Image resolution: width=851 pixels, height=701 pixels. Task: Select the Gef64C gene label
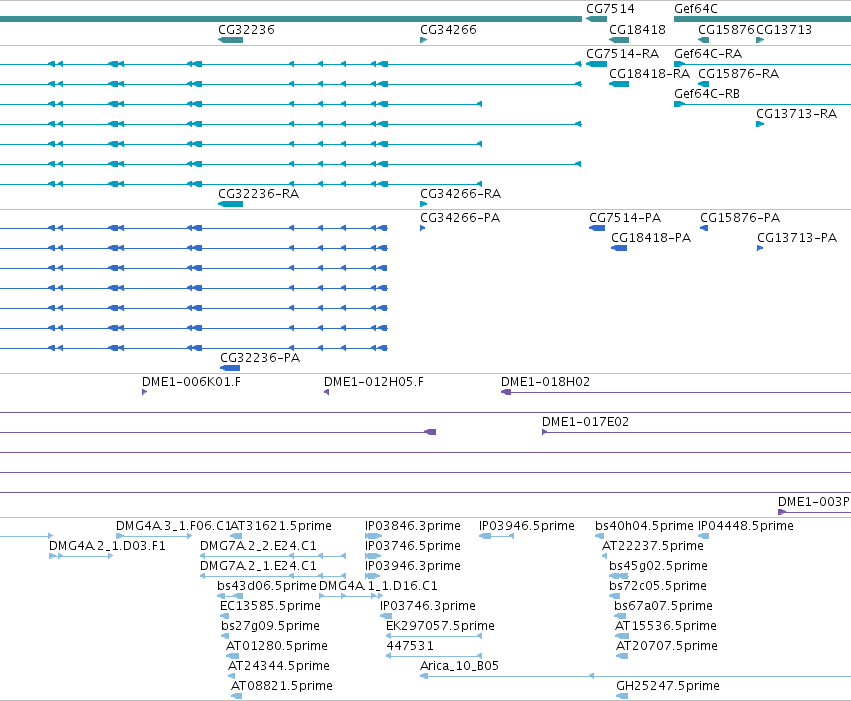tap(695, 9)
